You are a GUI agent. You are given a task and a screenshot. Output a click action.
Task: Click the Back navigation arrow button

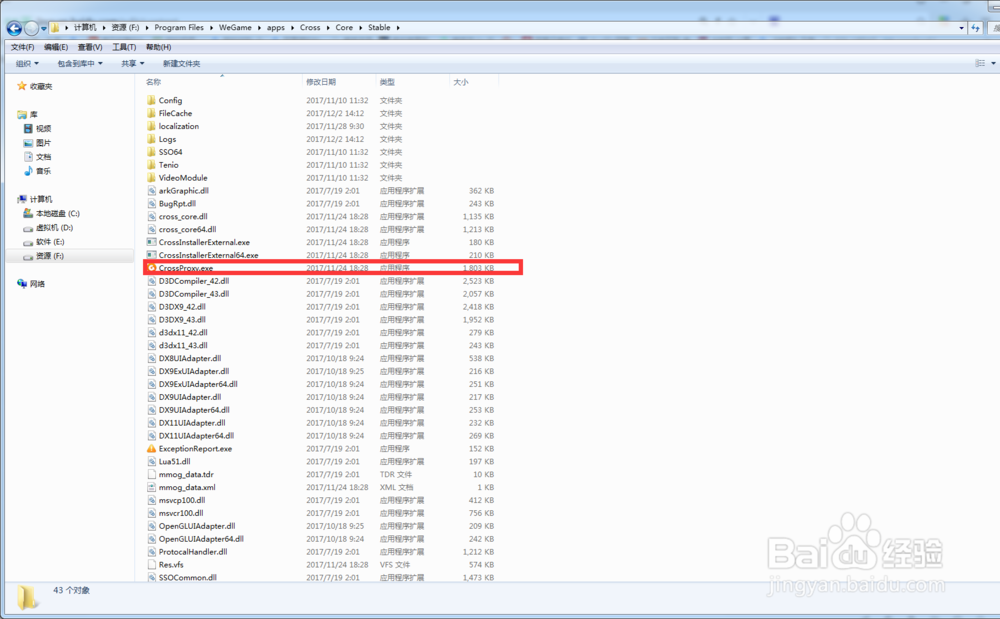coord(14,28)
